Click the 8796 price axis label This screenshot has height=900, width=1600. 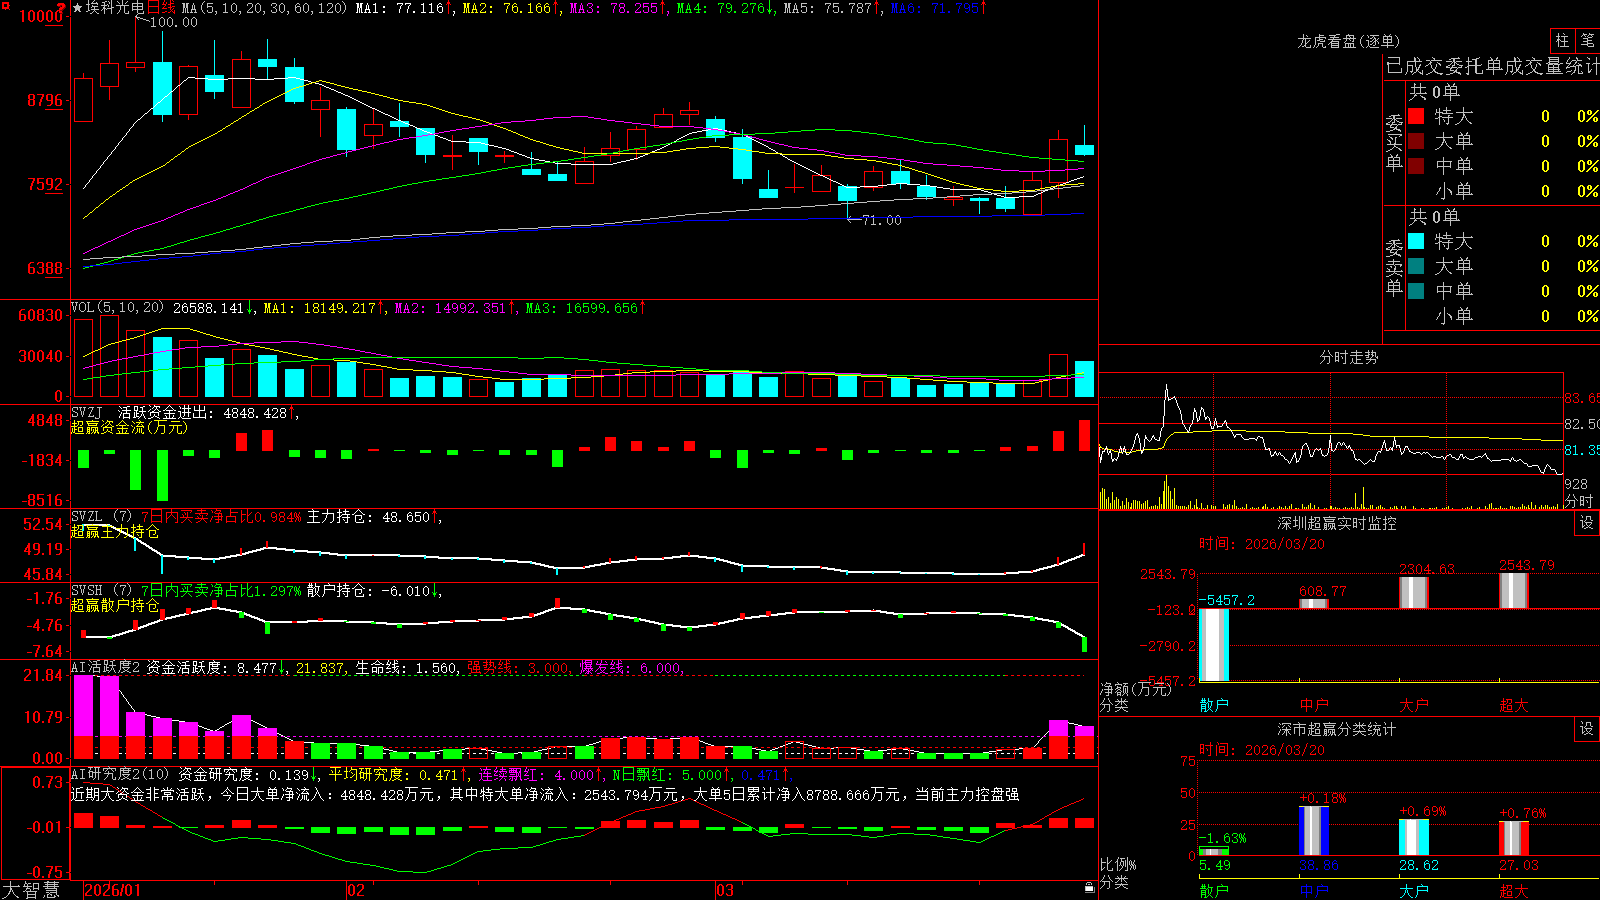point(44,100)
